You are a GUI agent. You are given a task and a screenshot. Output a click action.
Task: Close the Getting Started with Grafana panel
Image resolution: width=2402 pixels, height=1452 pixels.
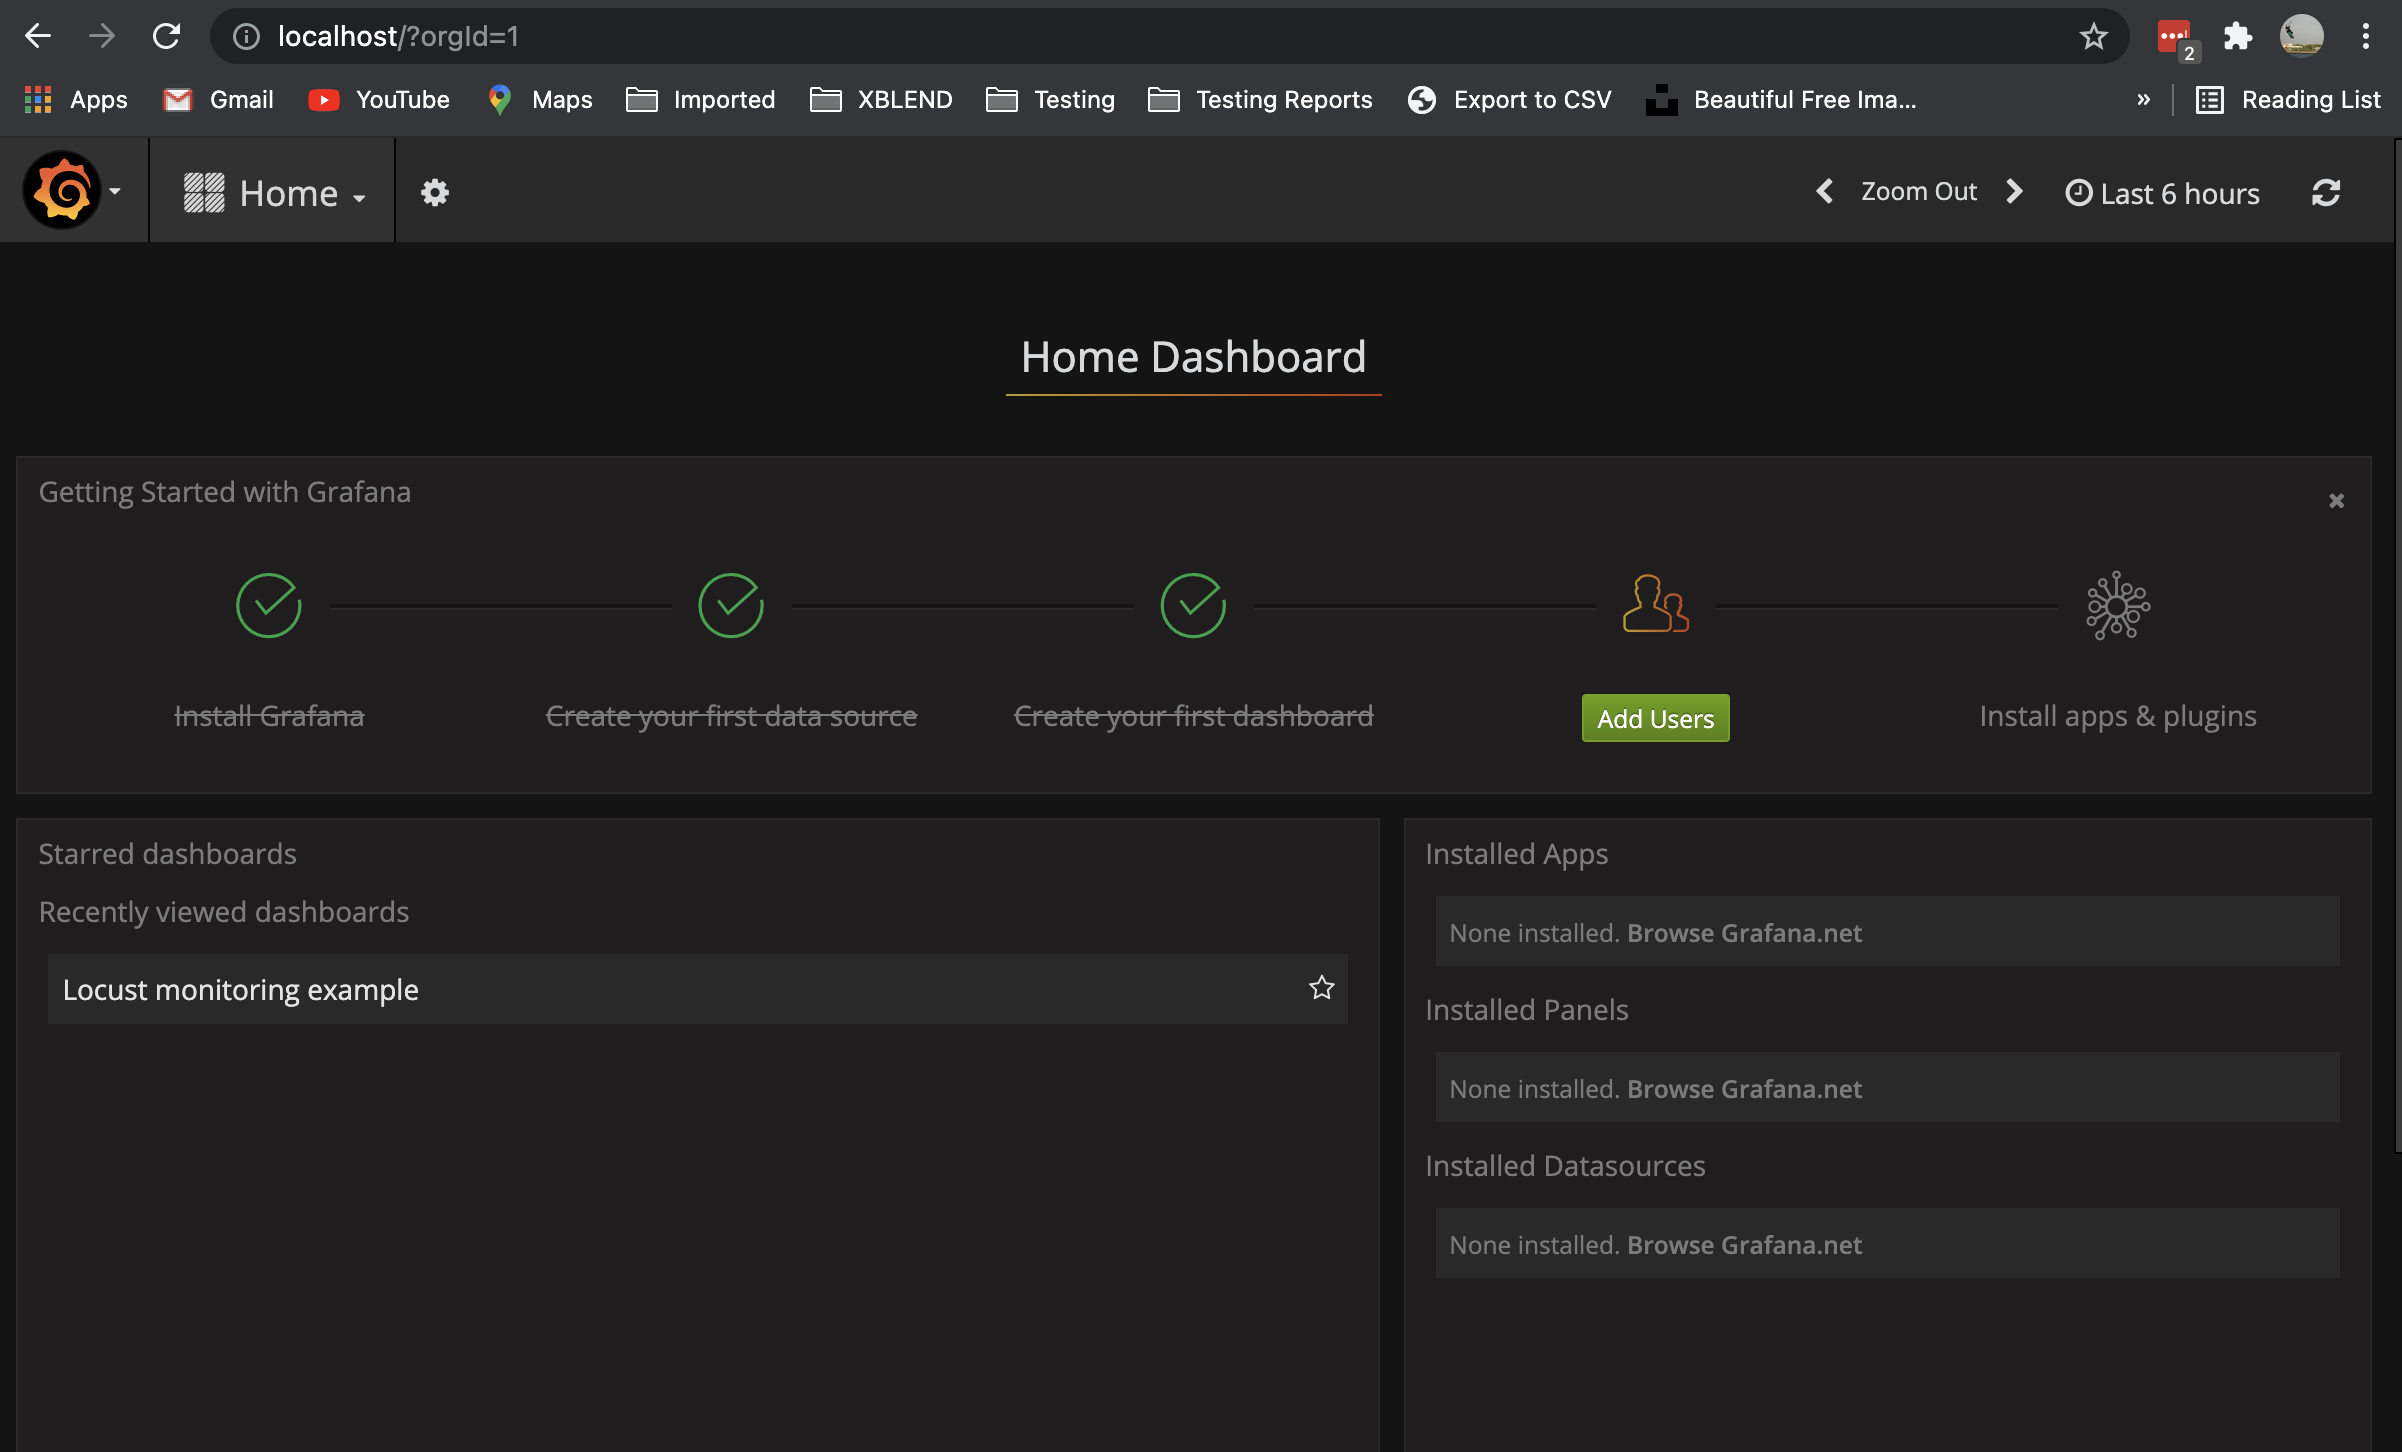tap(2336, 501)
